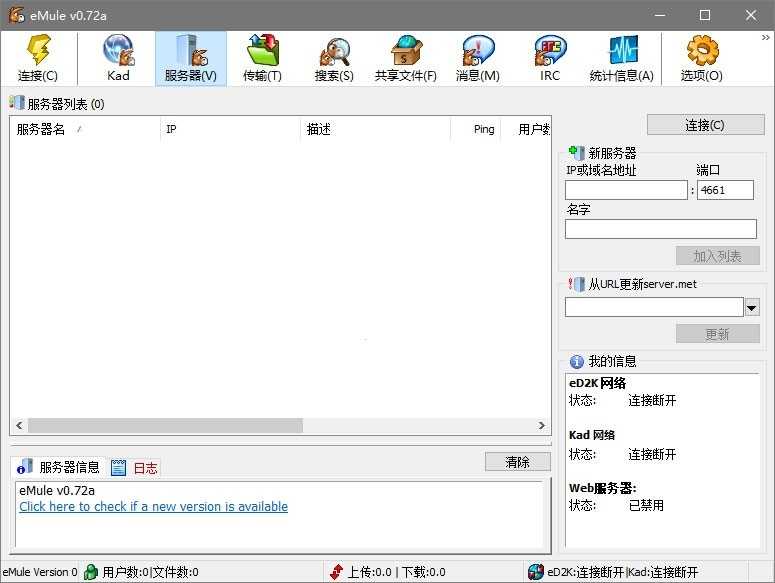Focus the server.met URL input box
775x583 pixels.
[654, 307]
